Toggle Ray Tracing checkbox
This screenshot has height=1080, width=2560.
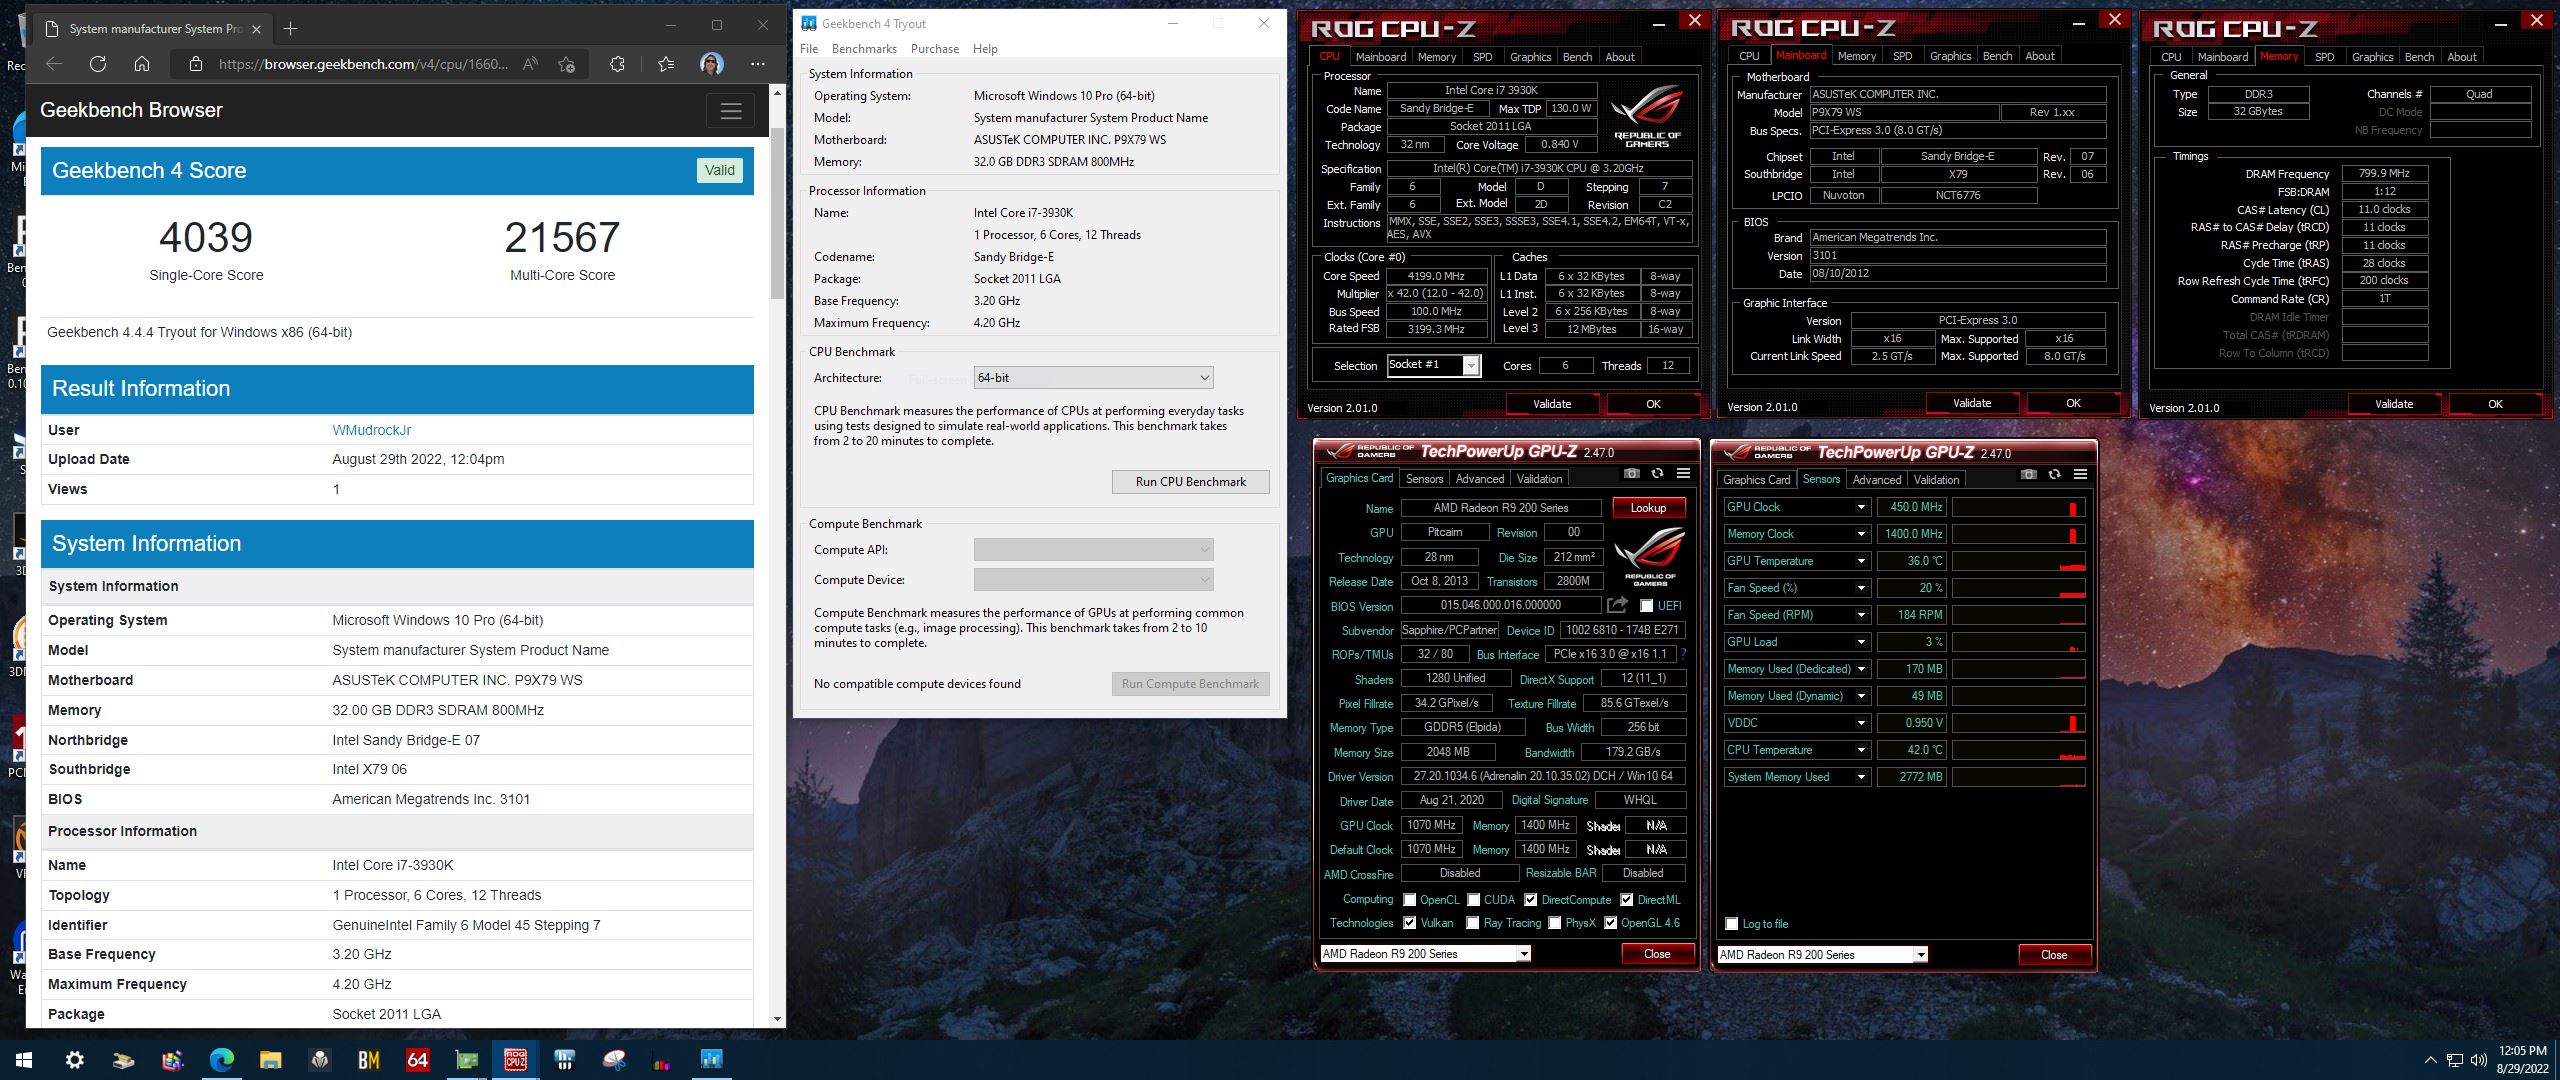[1473, 923]
